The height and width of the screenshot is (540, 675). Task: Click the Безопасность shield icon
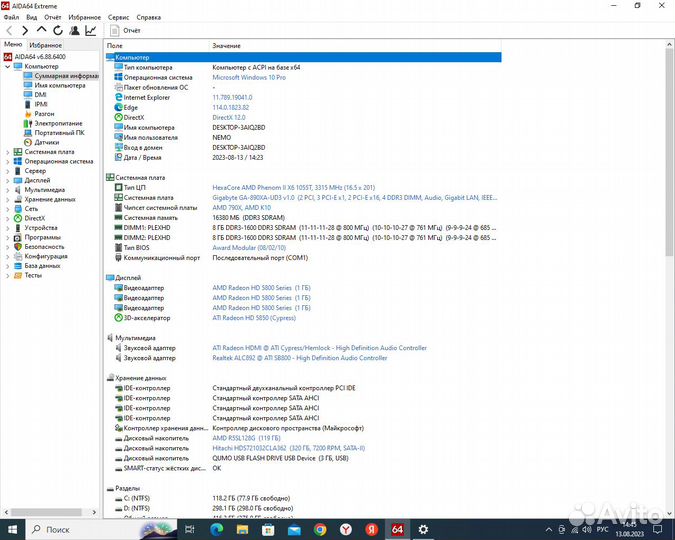click(x=18, y=247)
